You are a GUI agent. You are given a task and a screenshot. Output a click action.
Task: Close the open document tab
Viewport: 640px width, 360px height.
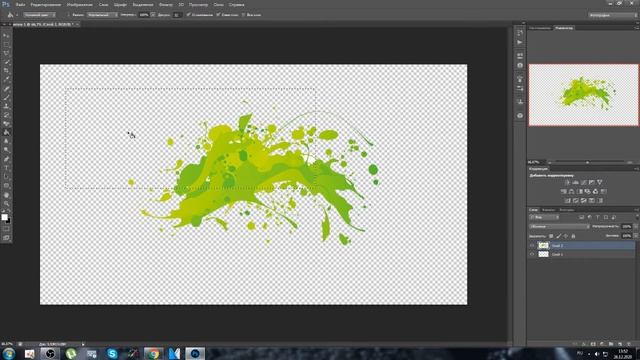pos(77,24)
